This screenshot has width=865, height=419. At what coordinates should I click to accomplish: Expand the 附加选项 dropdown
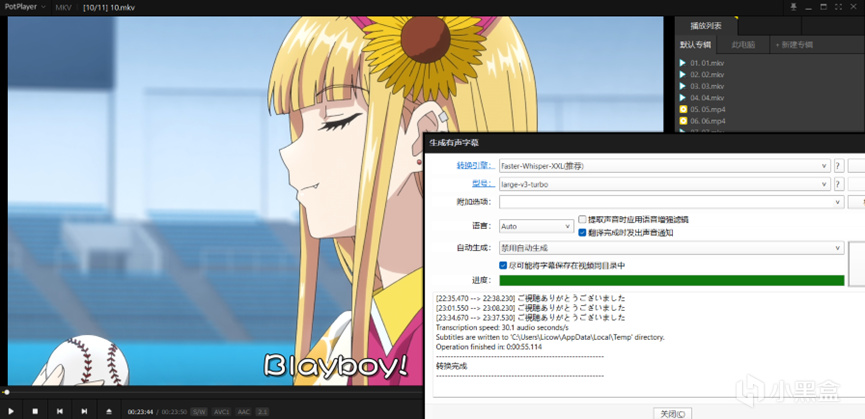(x=671, y=202)
